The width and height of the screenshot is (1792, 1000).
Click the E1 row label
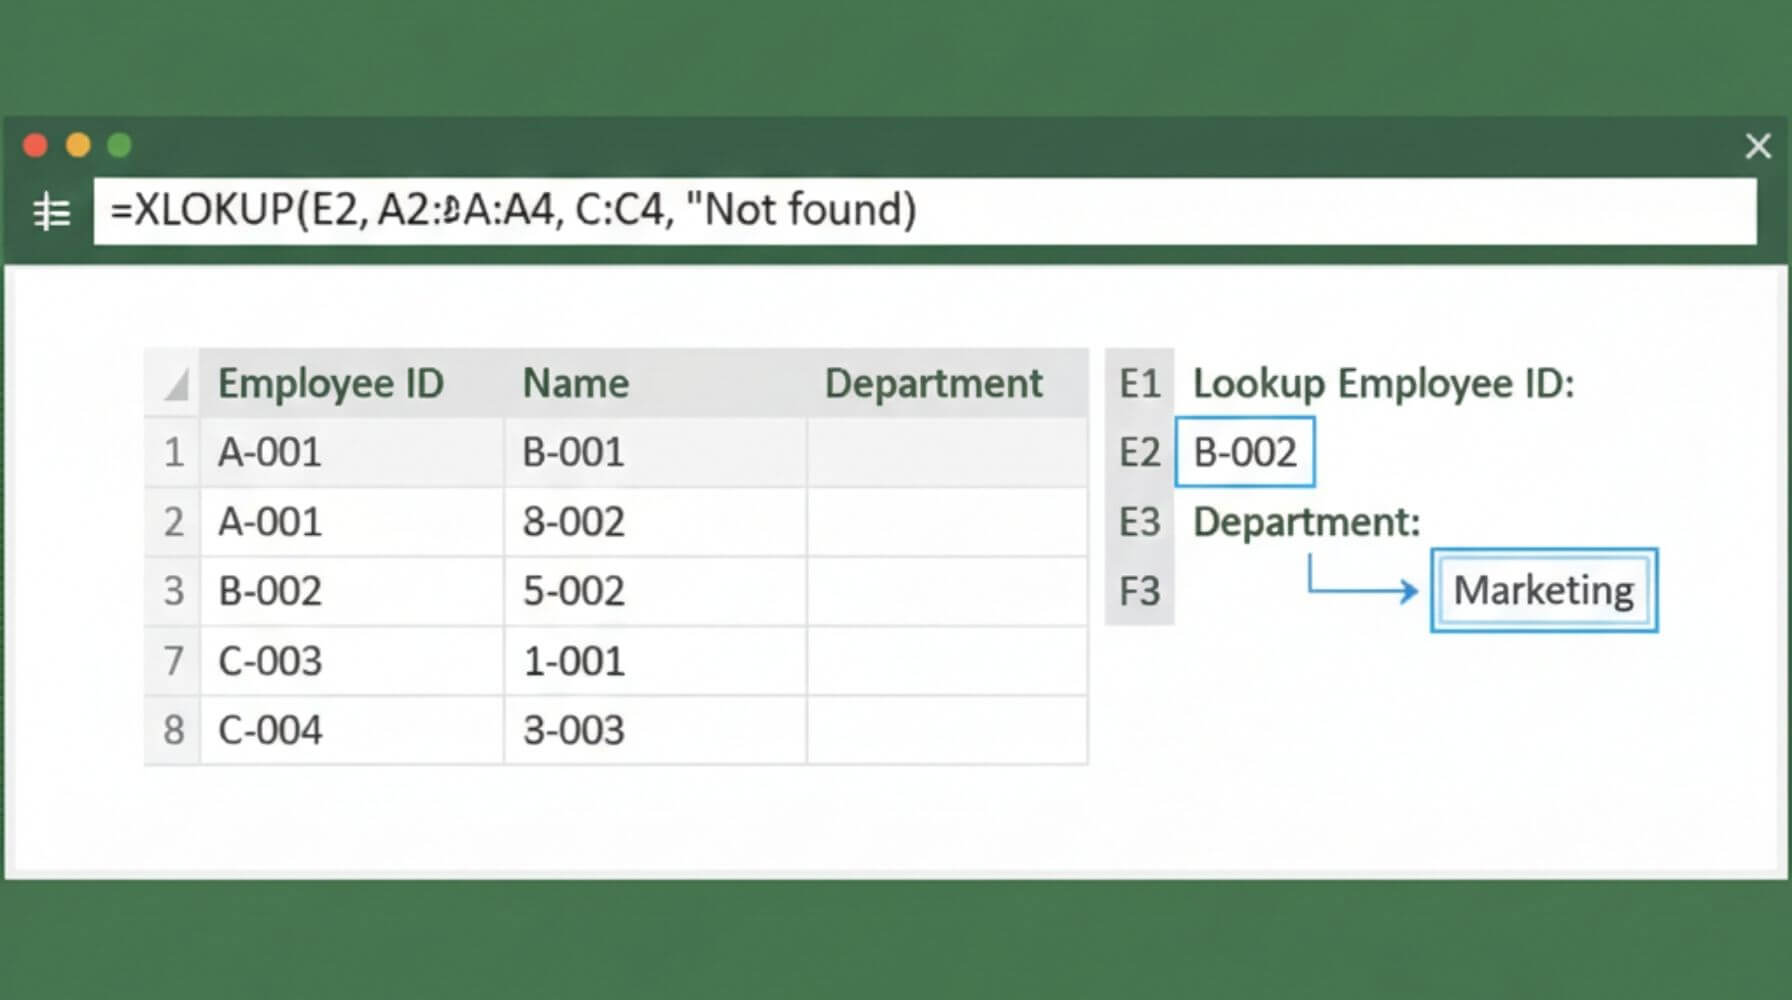(1139, 384)
